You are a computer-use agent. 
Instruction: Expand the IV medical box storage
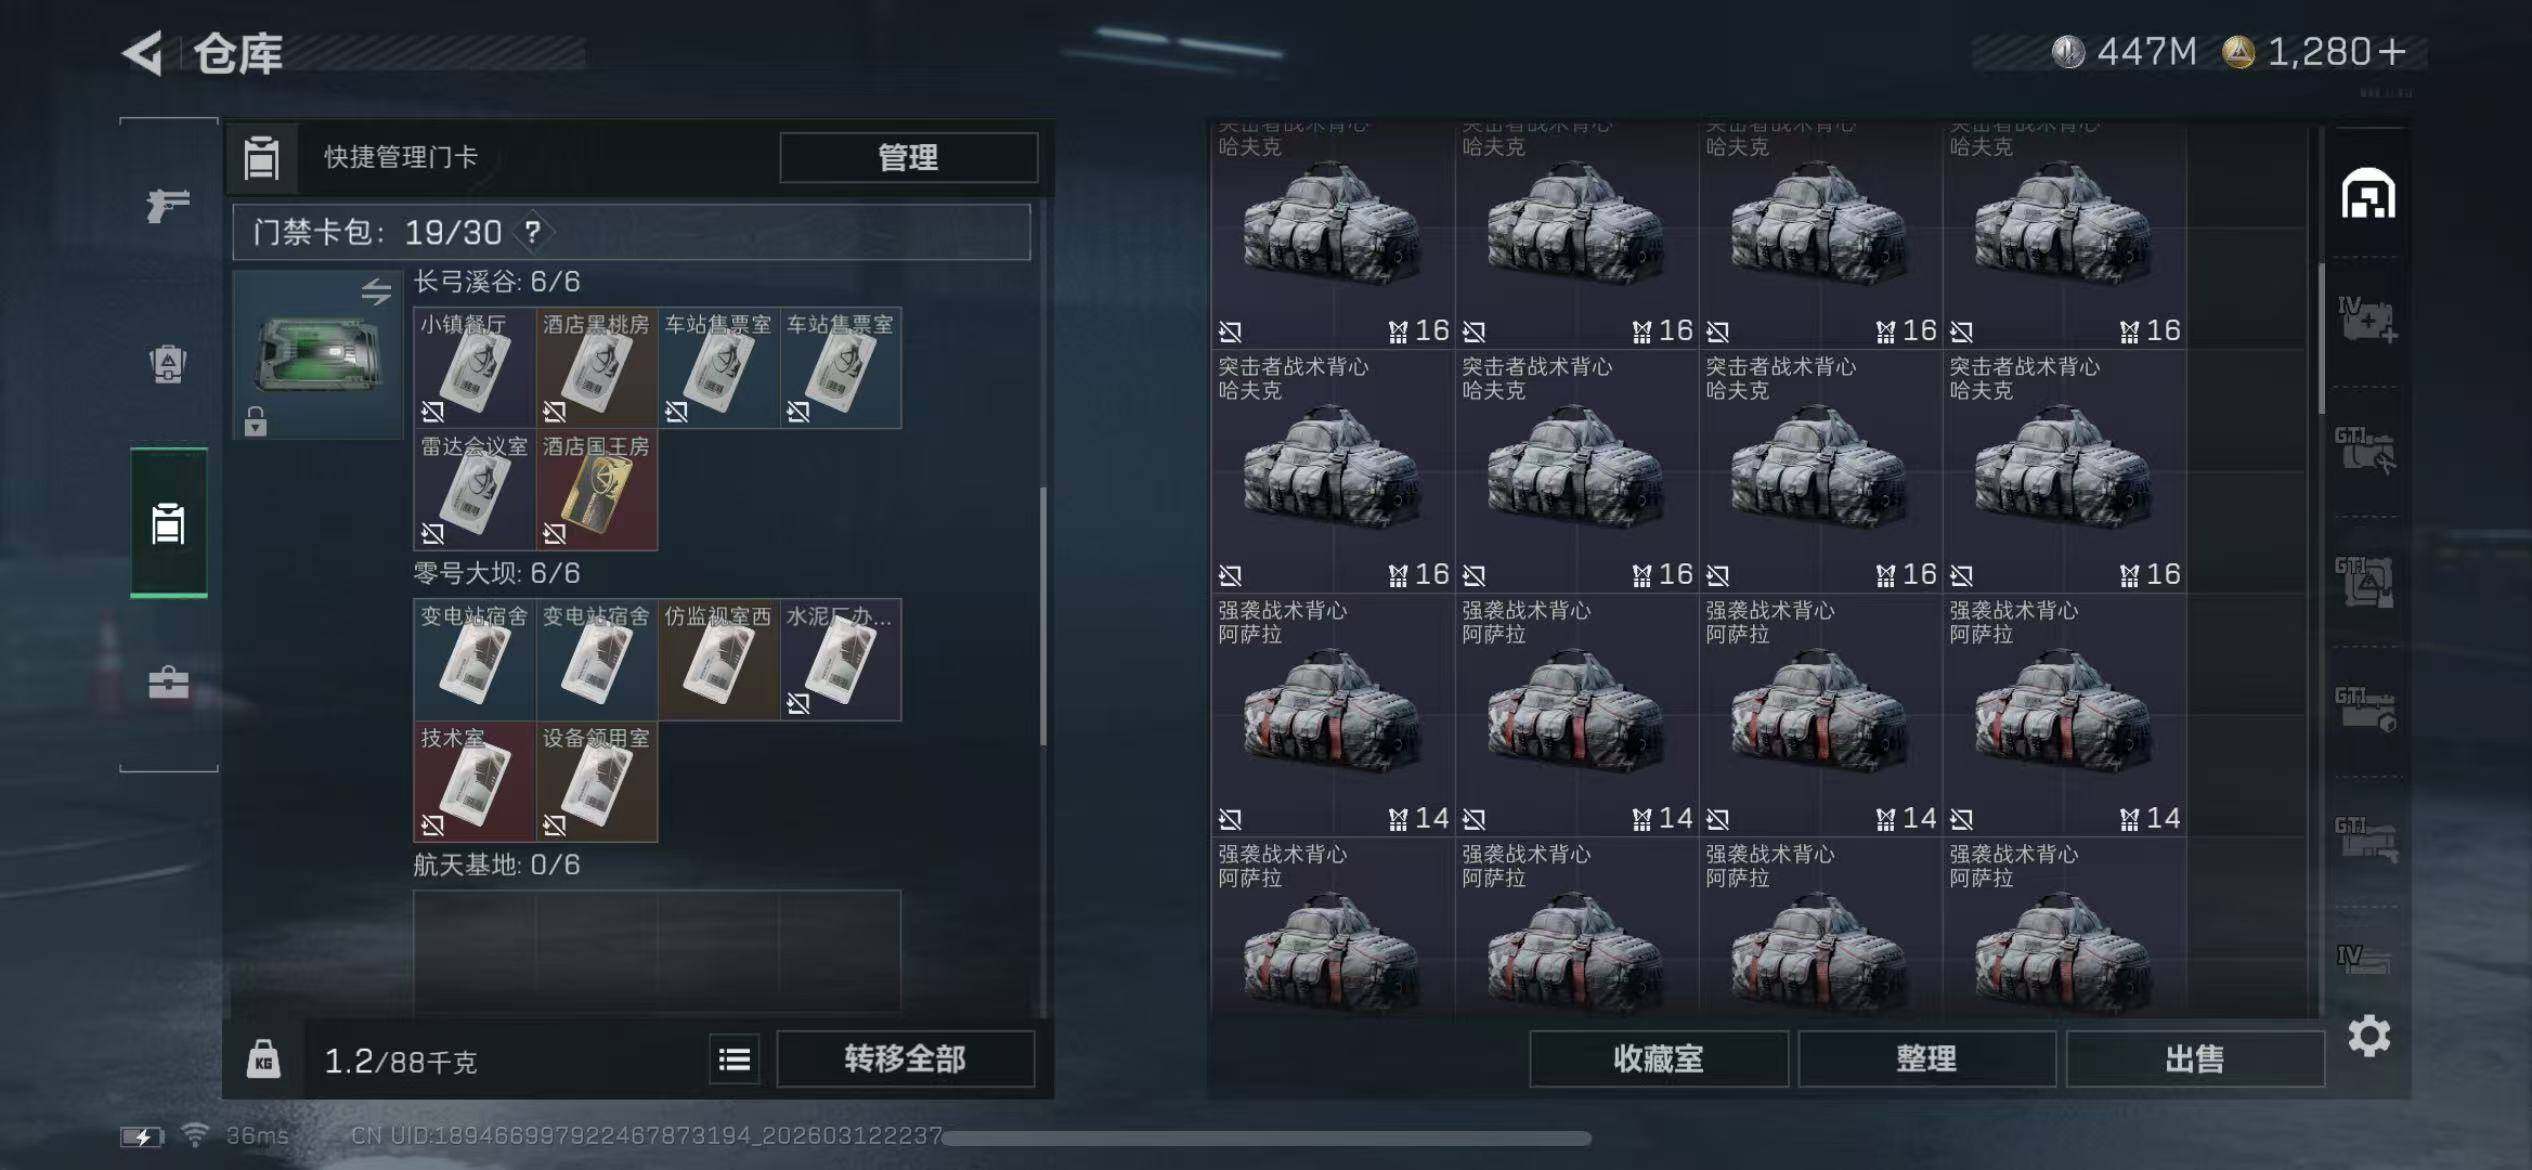click(x=2366, y=320)
